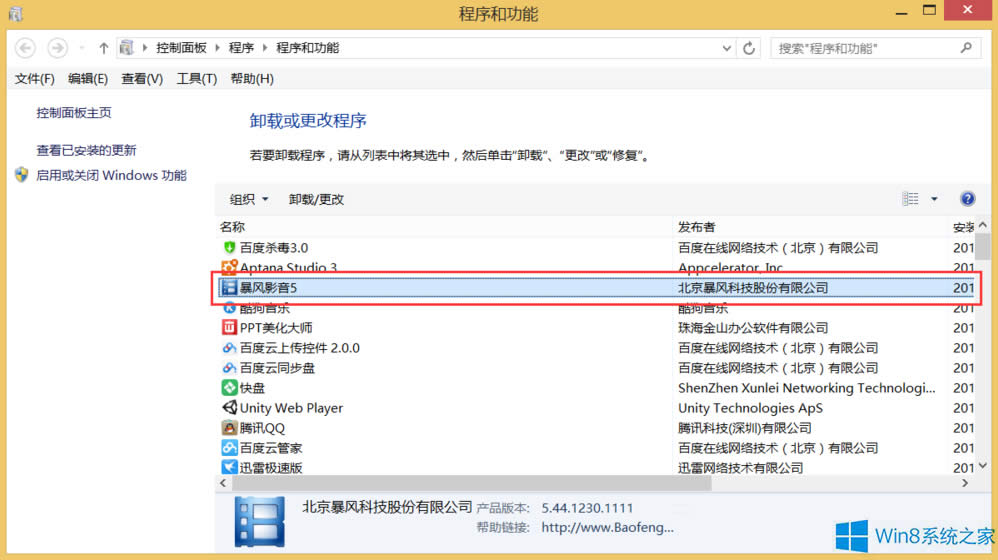This screenshot has width=998, height=560.
Task: Select the 百度云同步盘 row
Action: (596, 368)
